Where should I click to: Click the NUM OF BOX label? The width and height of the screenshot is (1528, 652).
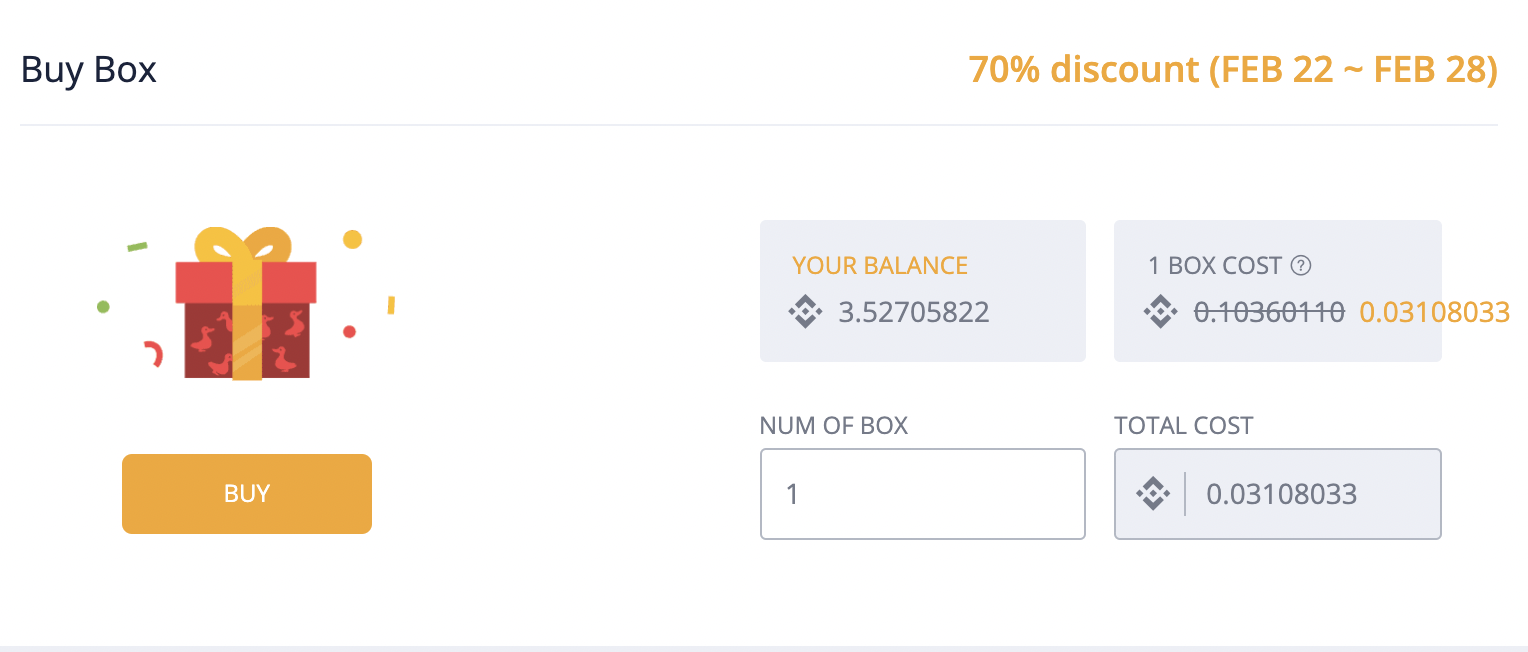pos(834,425)
